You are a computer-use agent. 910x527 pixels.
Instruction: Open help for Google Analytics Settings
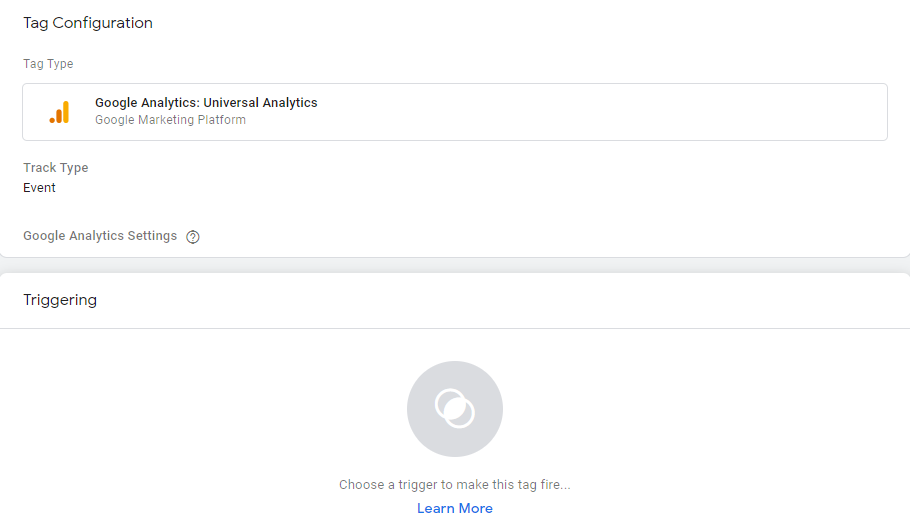[193, 237]
